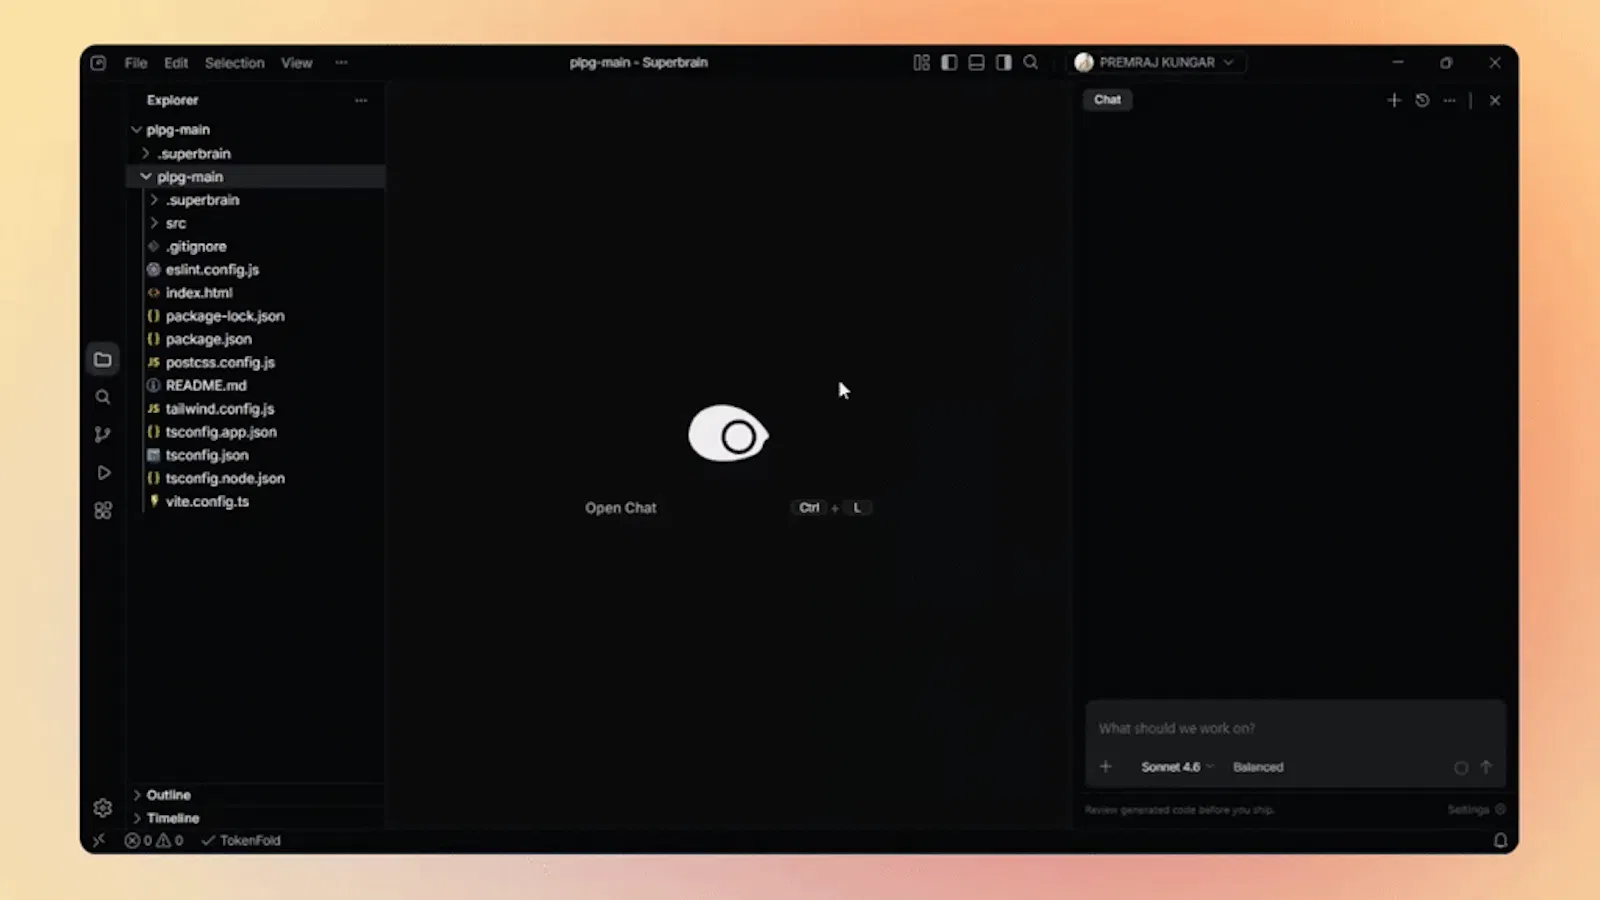Toggle the bottom panel
Screen dimensions: 1600x900
(976, 62)
